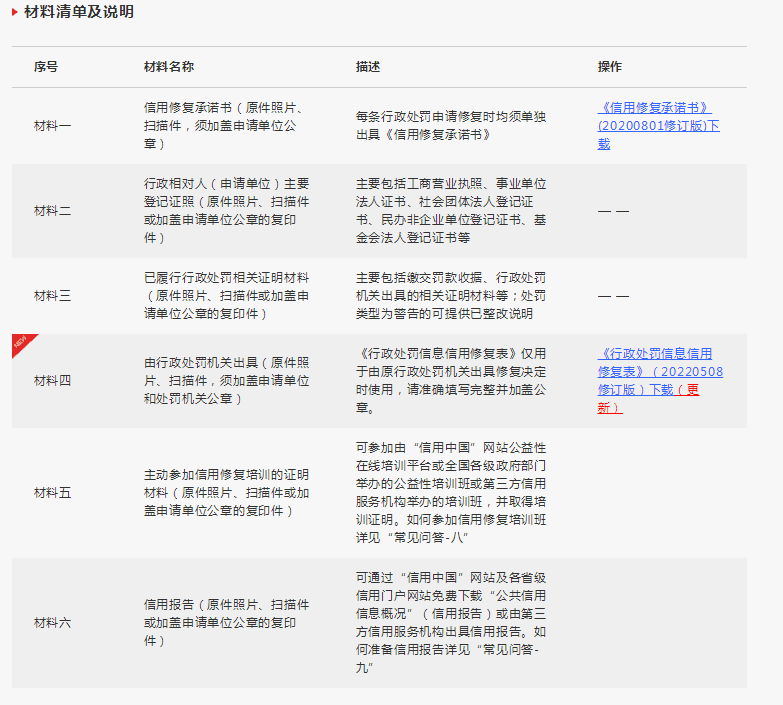The height and width of the screenshot is (705, 783).
Task: Select the 操作 column header
Action: pos(610,67)
